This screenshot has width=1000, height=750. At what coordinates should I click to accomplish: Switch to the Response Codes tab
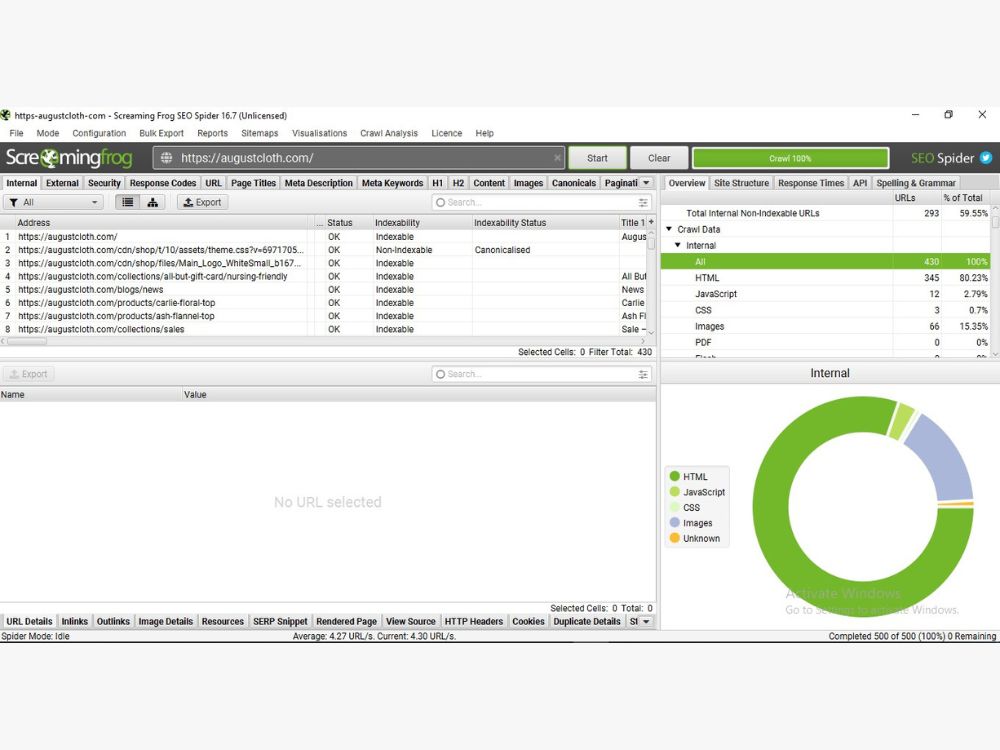point(163,183)
